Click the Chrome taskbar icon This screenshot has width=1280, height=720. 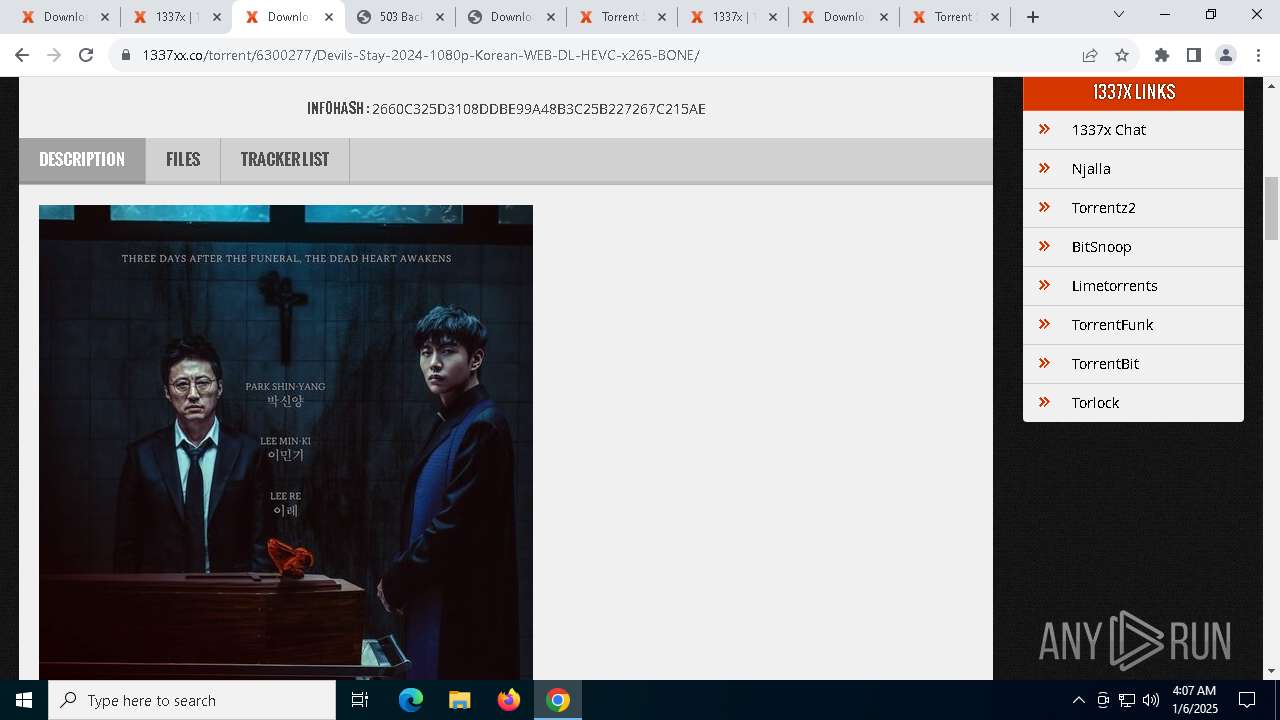(558, 700)
